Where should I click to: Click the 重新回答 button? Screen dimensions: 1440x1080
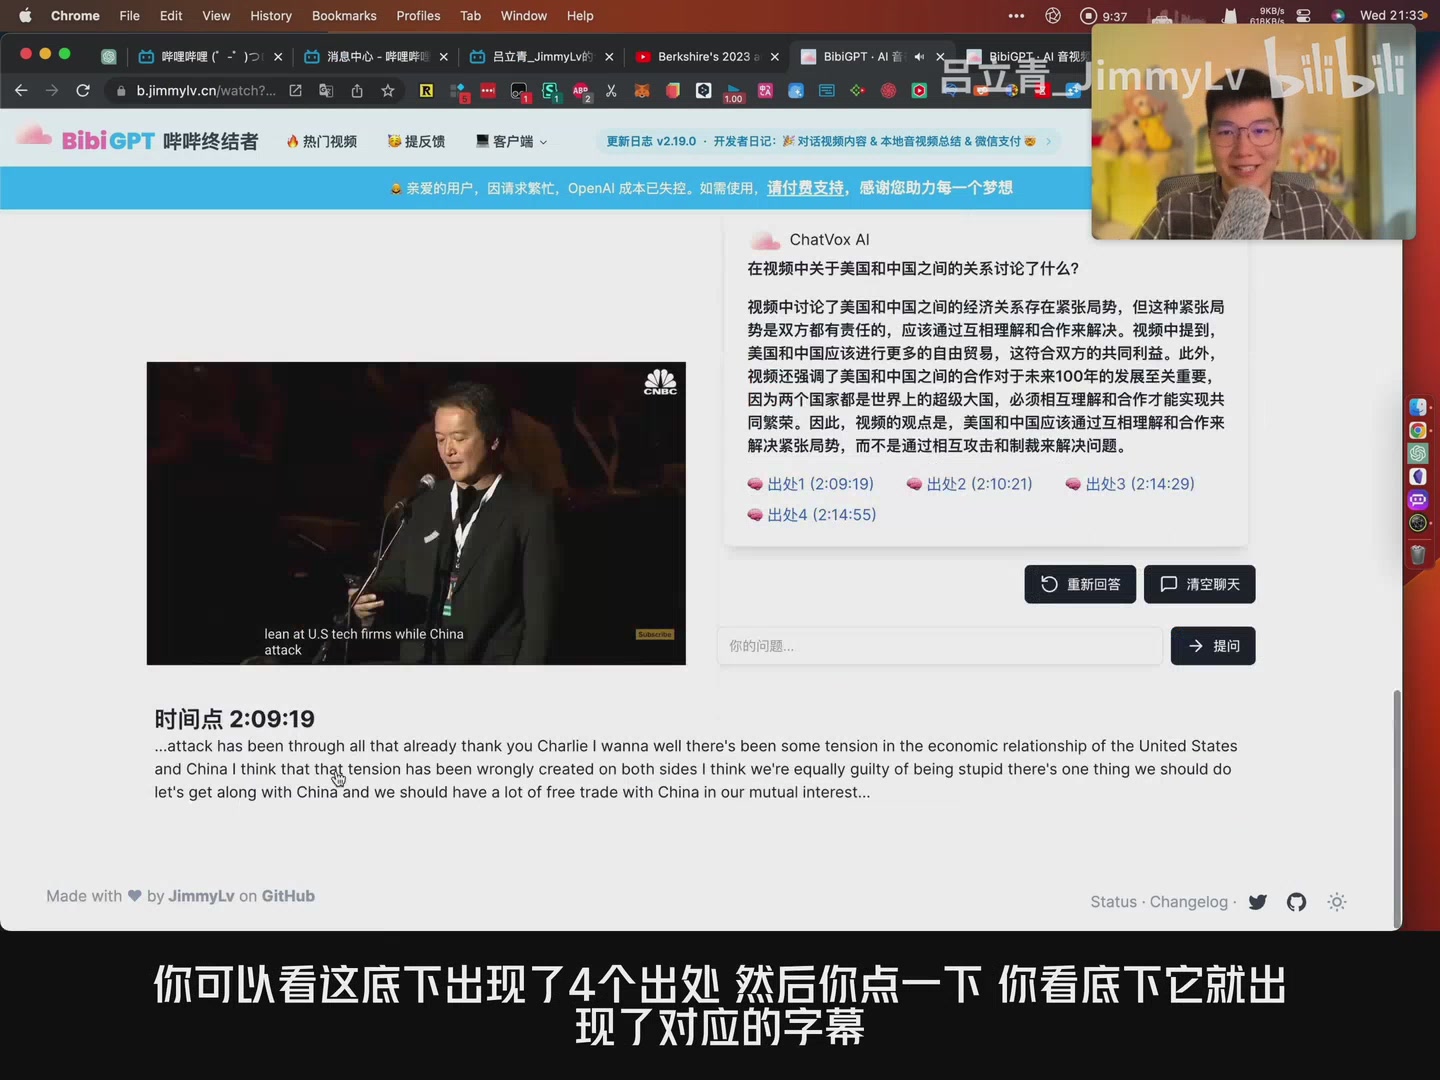(x=1080, y=585)
